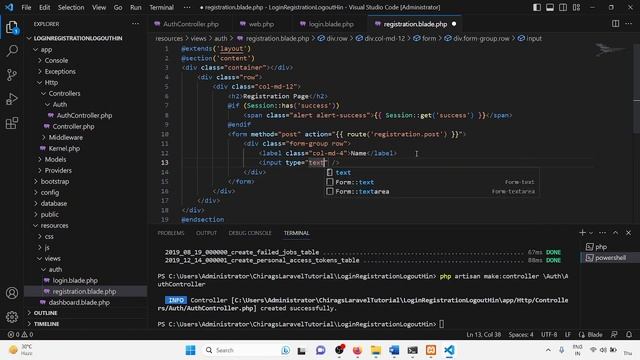
Task: Open the new terminal launch profile dropdown
Action: (591, 233)
